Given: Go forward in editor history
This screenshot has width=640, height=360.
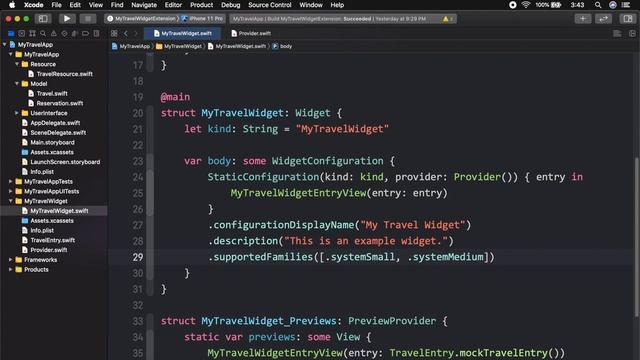Looking at the screenshot, I should (x=136, y=33).
